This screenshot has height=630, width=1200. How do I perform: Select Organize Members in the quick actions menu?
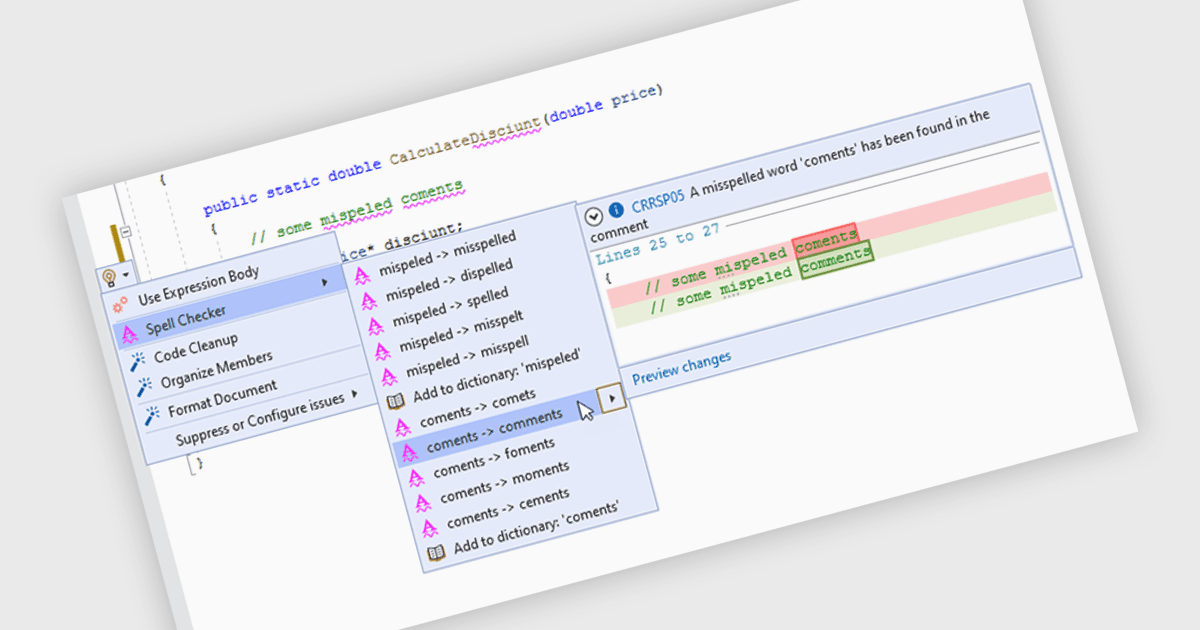216,369
